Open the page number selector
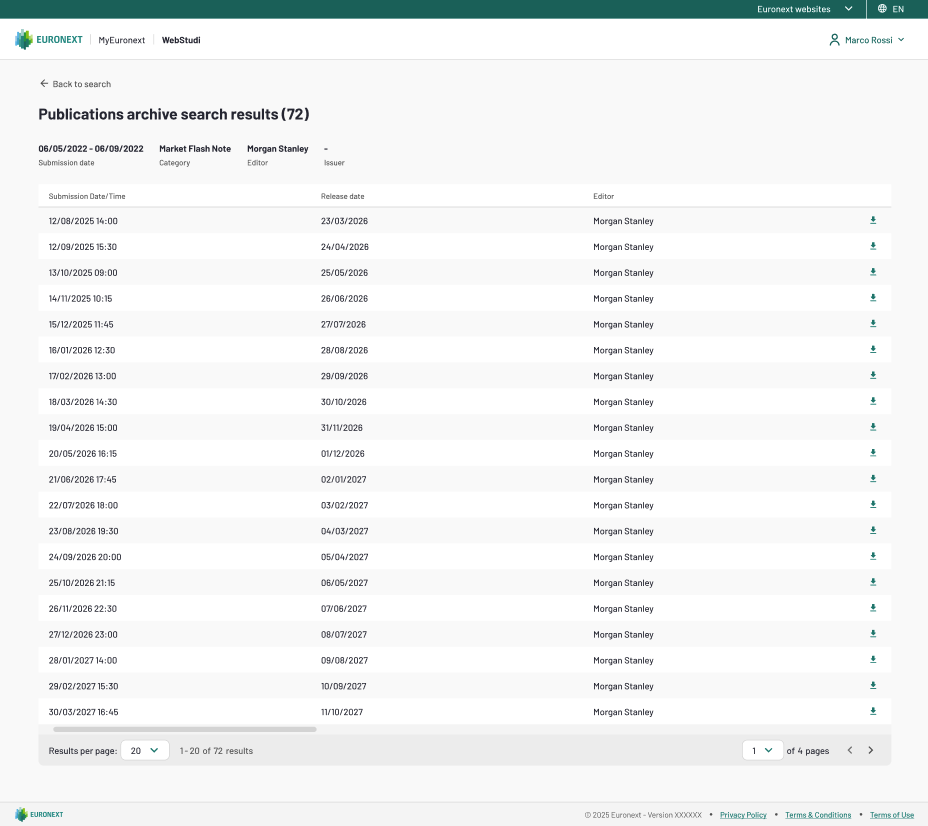This screenshot has width=928, height=826. click(763, 750)
